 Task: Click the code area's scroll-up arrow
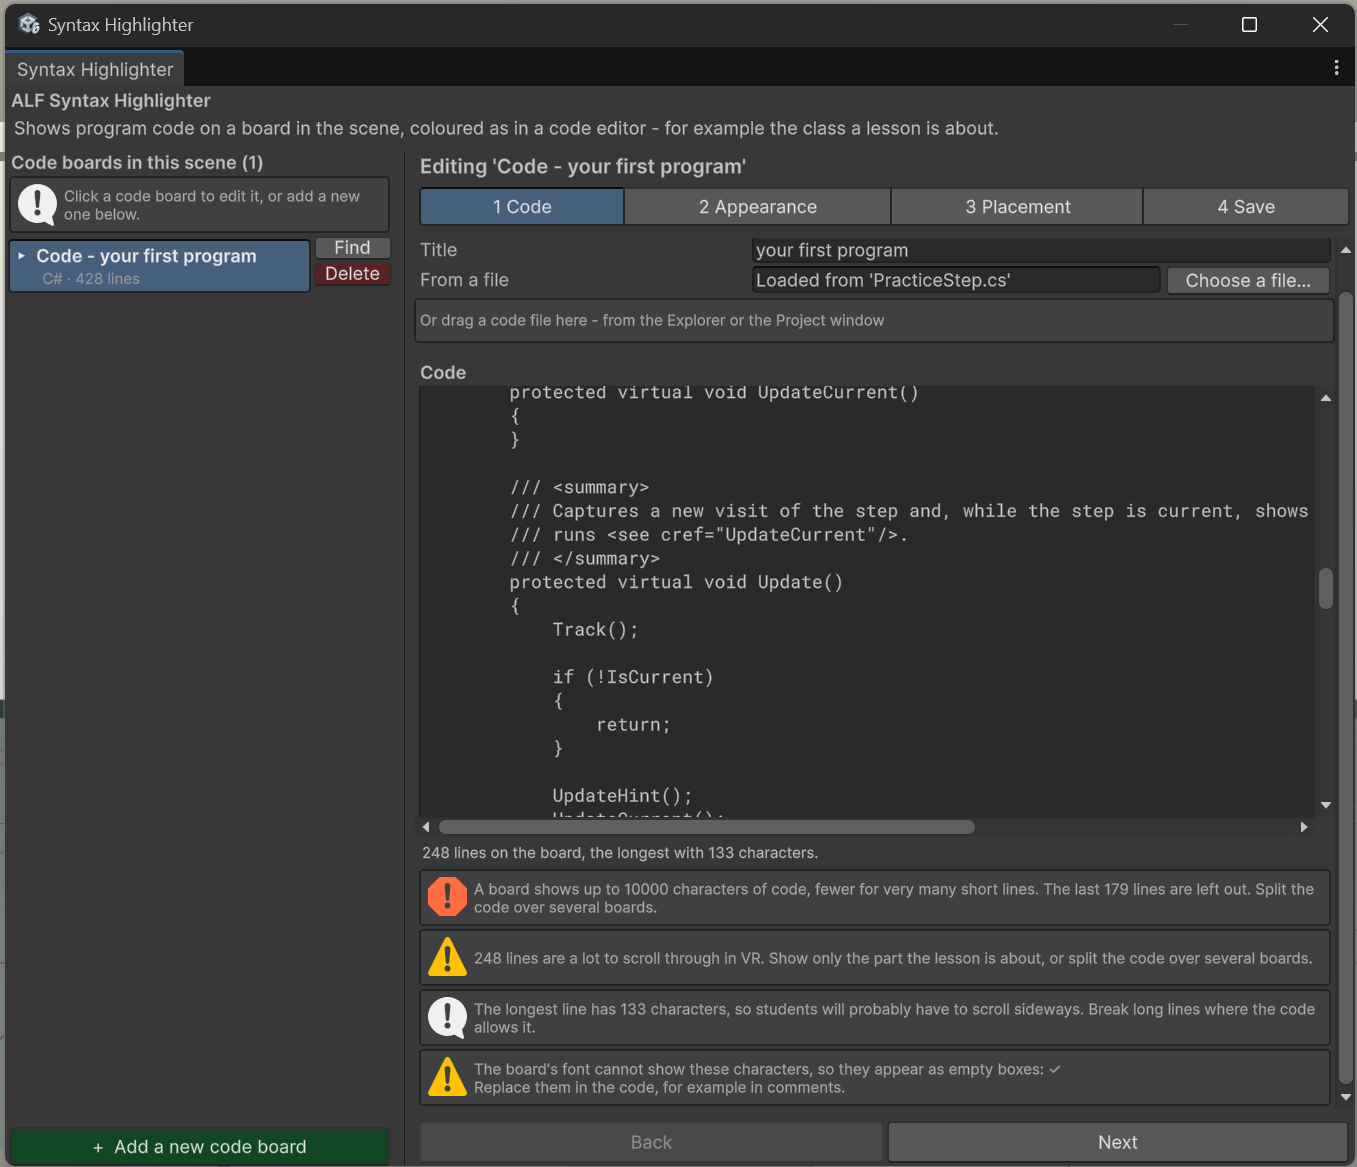click(x=1326, y=398)
